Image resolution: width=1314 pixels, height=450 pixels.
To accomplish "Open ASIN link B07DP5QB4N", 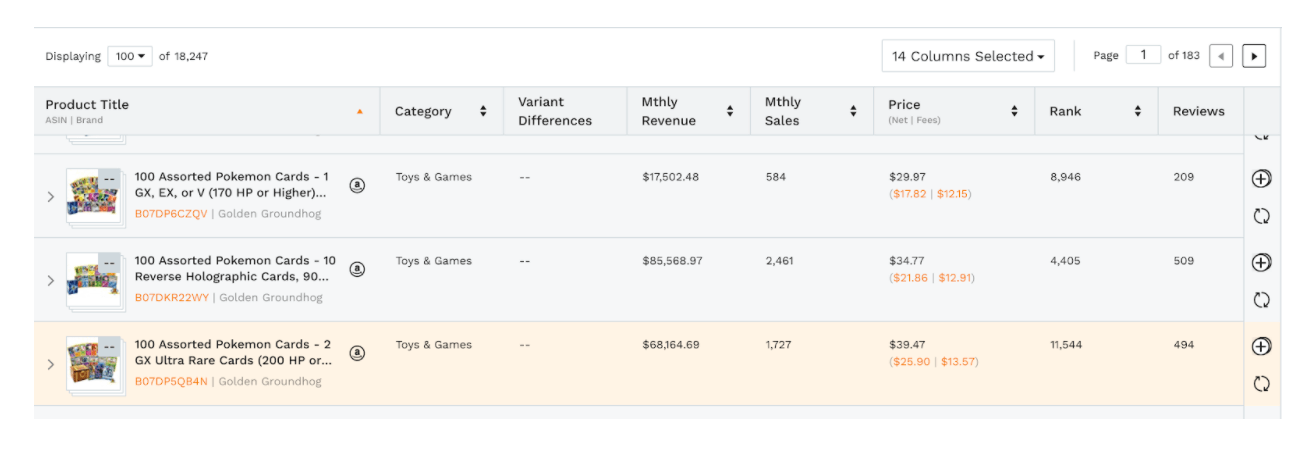I will click(x=171, y=381).
